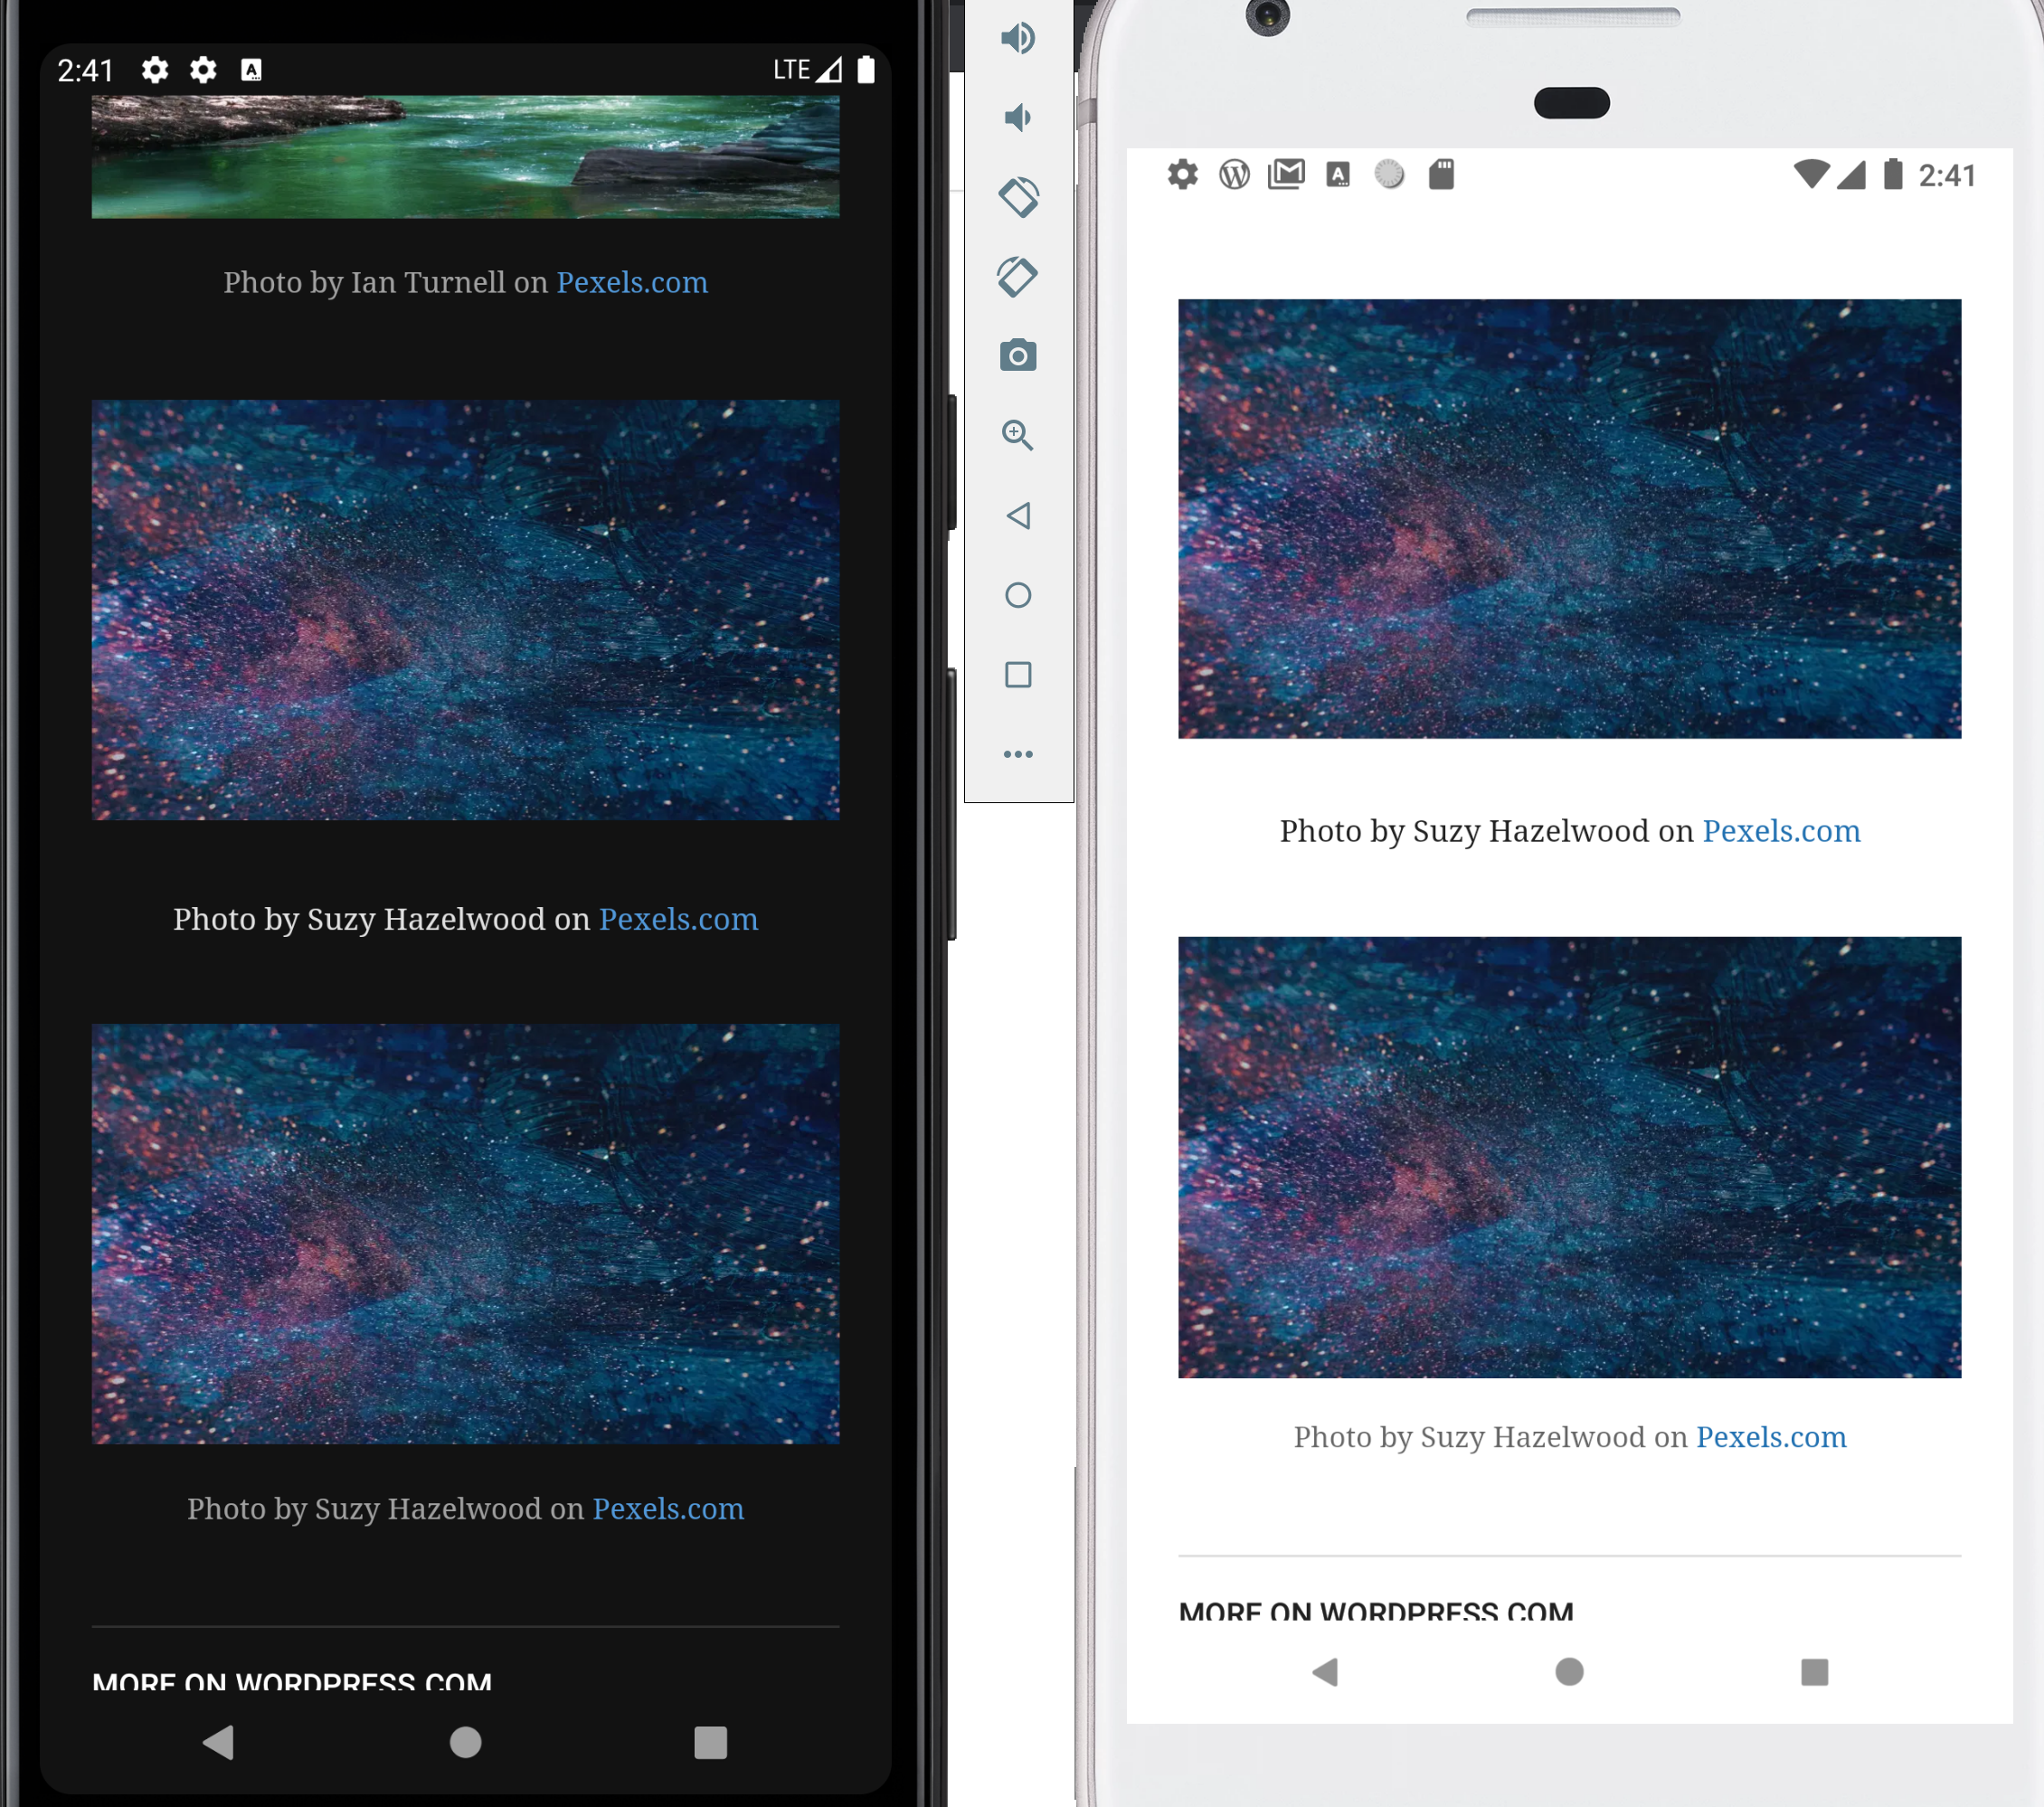Tap the home circle on the dark phone
This screenshot has width=2044, height=1807.
click(x=464, y=1744)
